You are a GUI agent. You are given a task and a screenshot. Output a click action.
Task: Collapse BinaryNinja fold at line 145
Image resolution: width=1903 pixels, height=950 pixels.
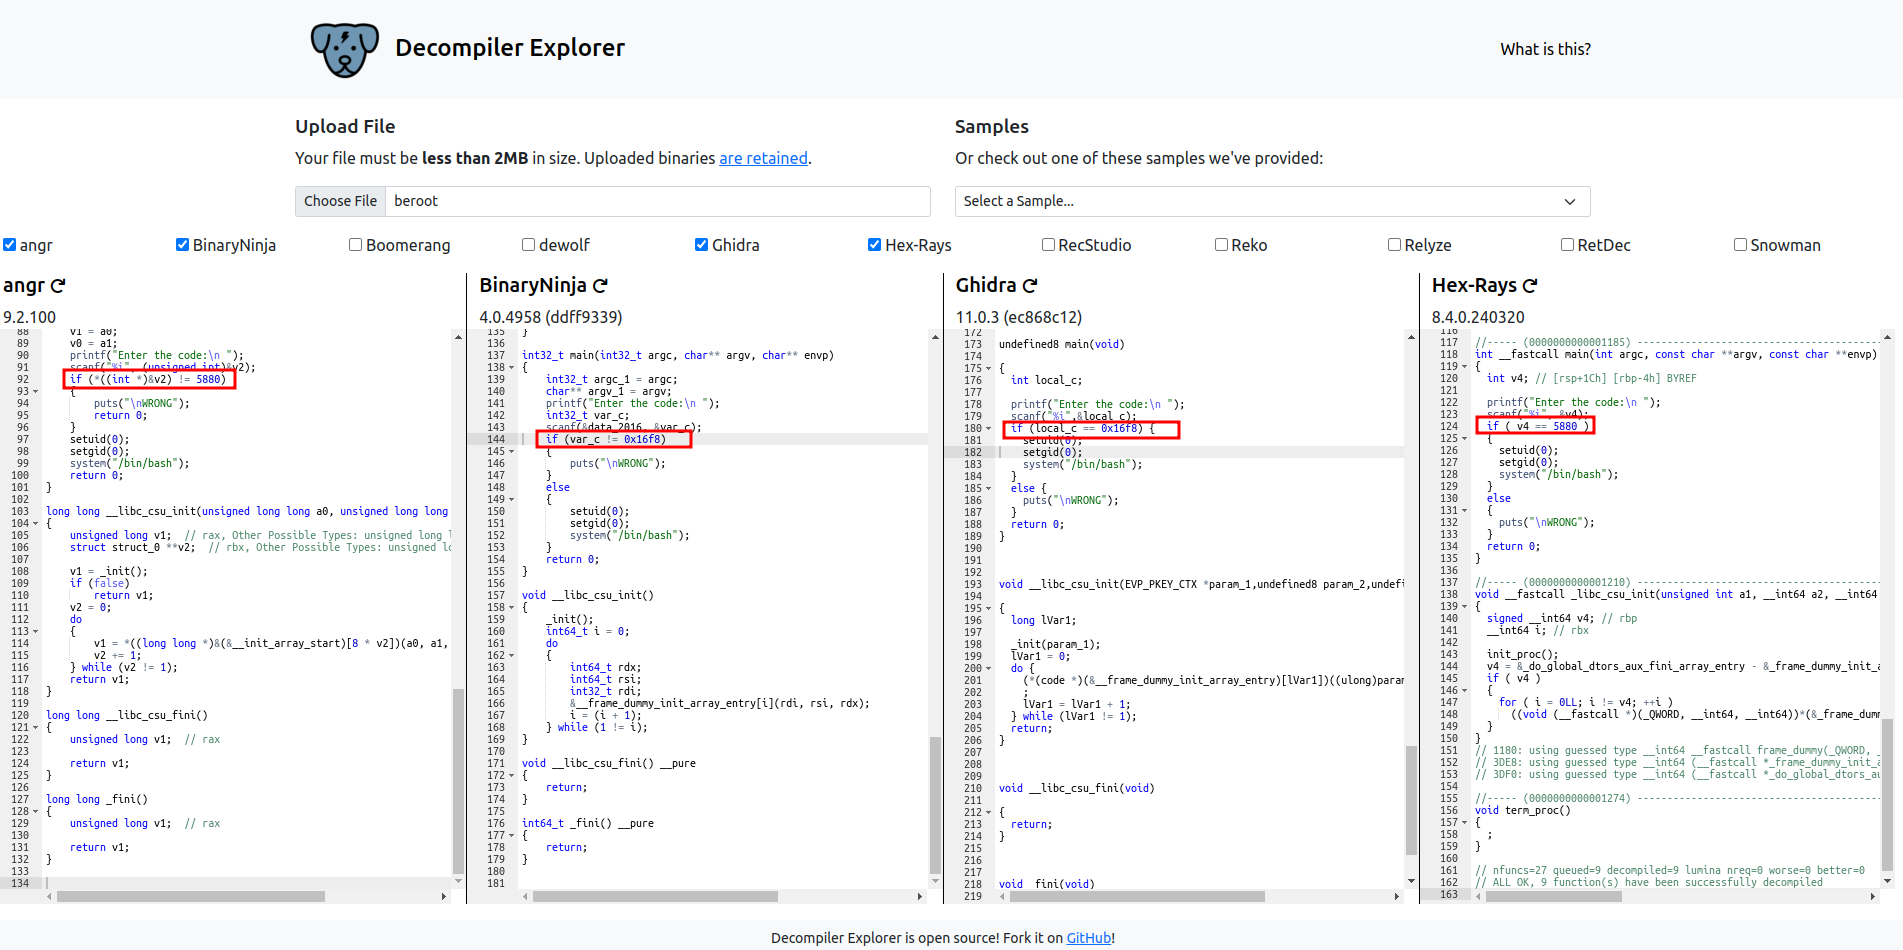point(512,452)
